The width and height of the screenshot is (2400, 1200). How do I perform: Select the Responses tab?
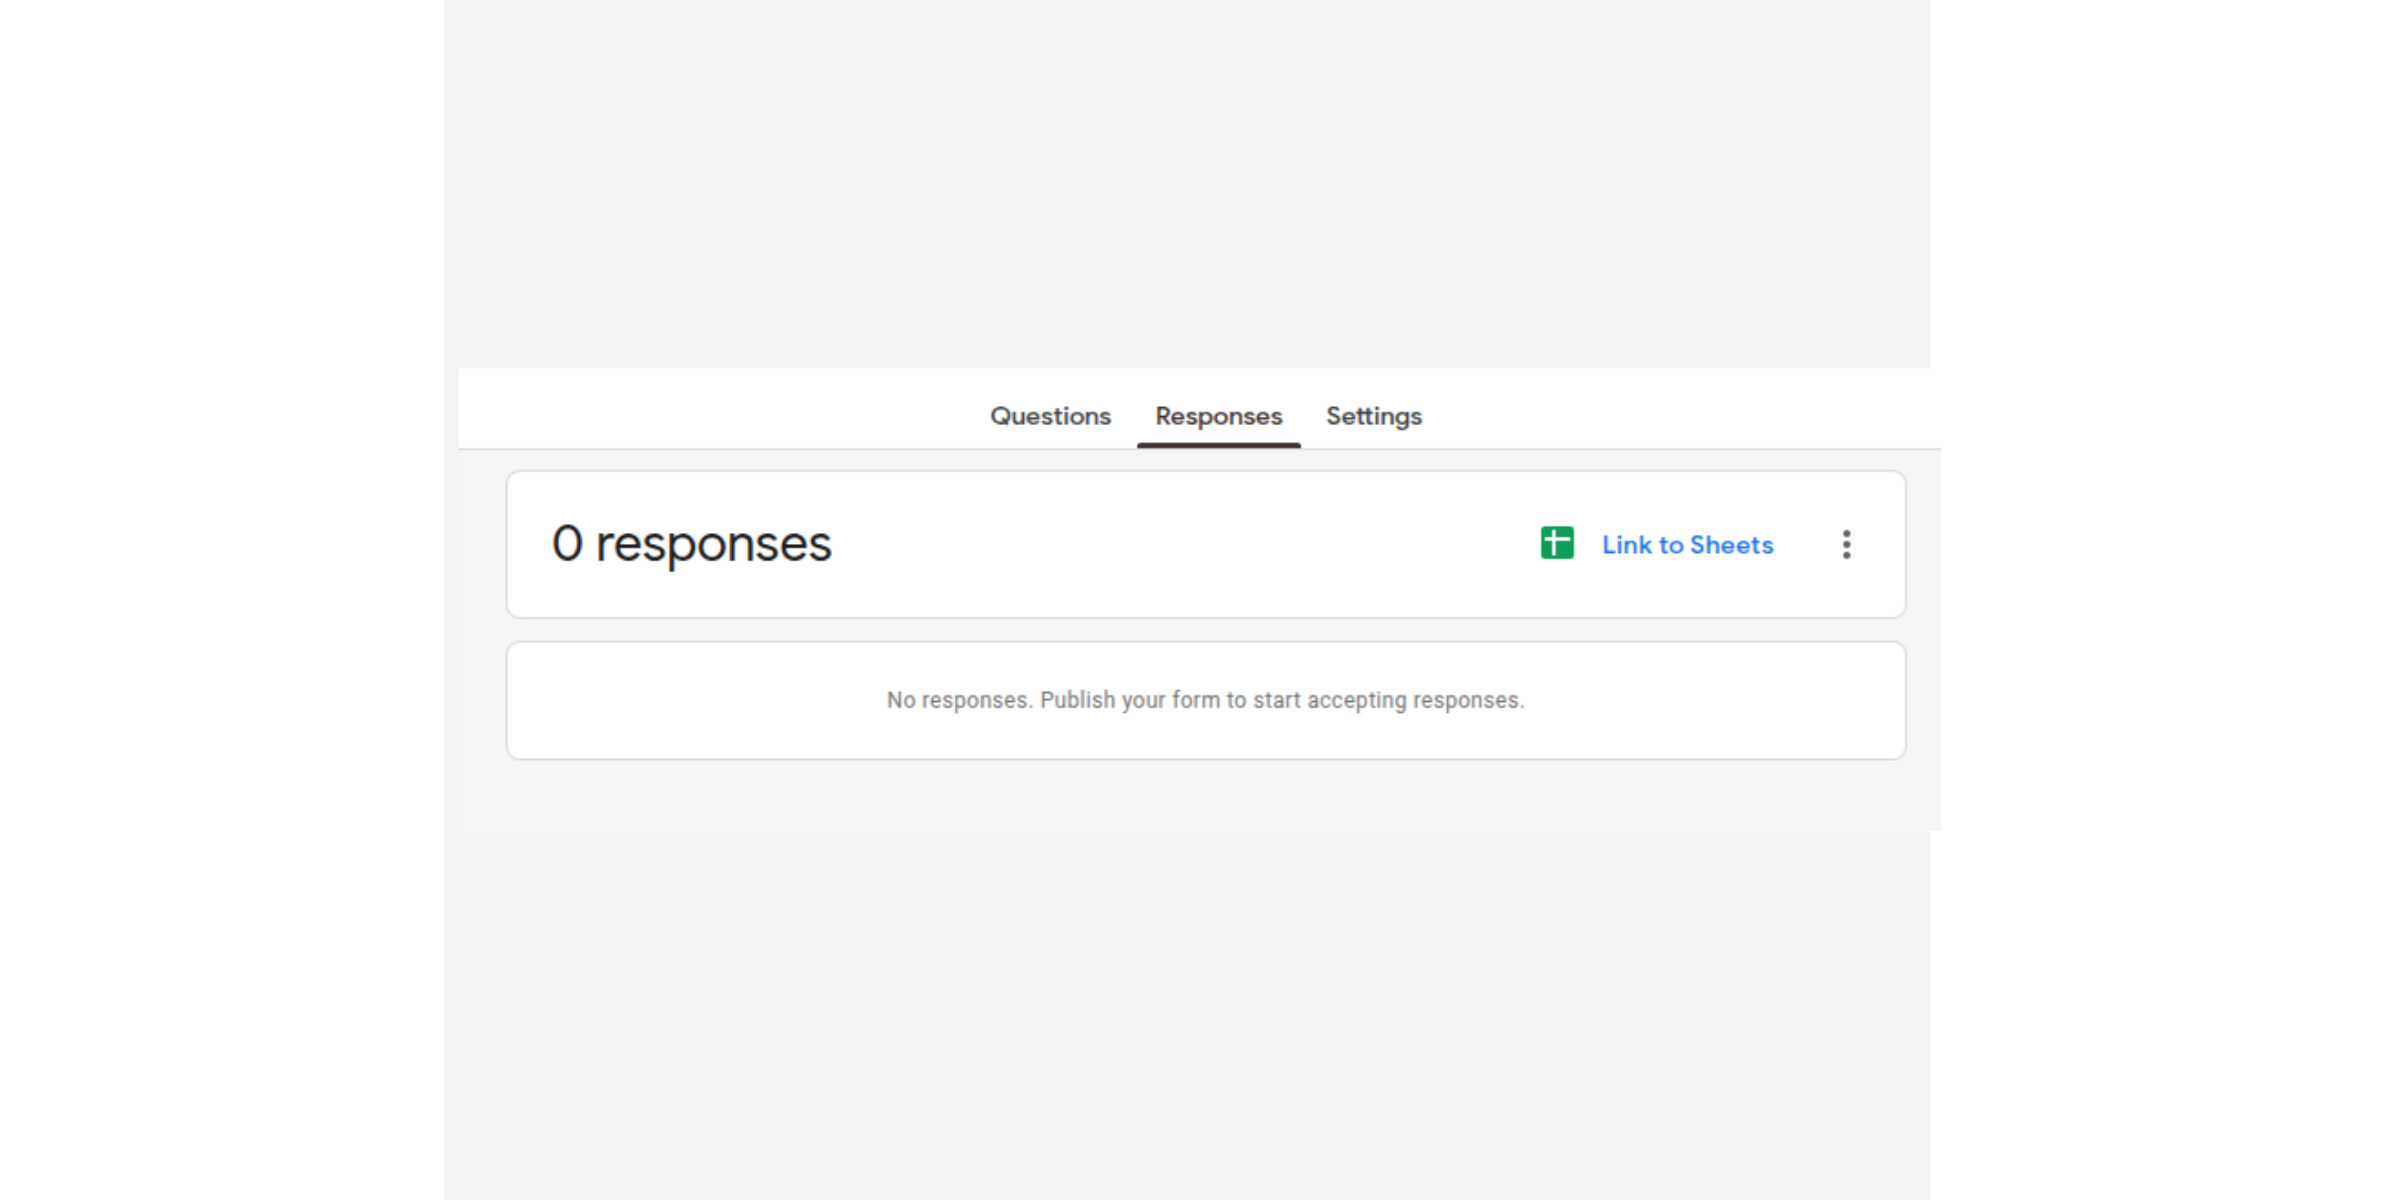[x=1218, y=416]
